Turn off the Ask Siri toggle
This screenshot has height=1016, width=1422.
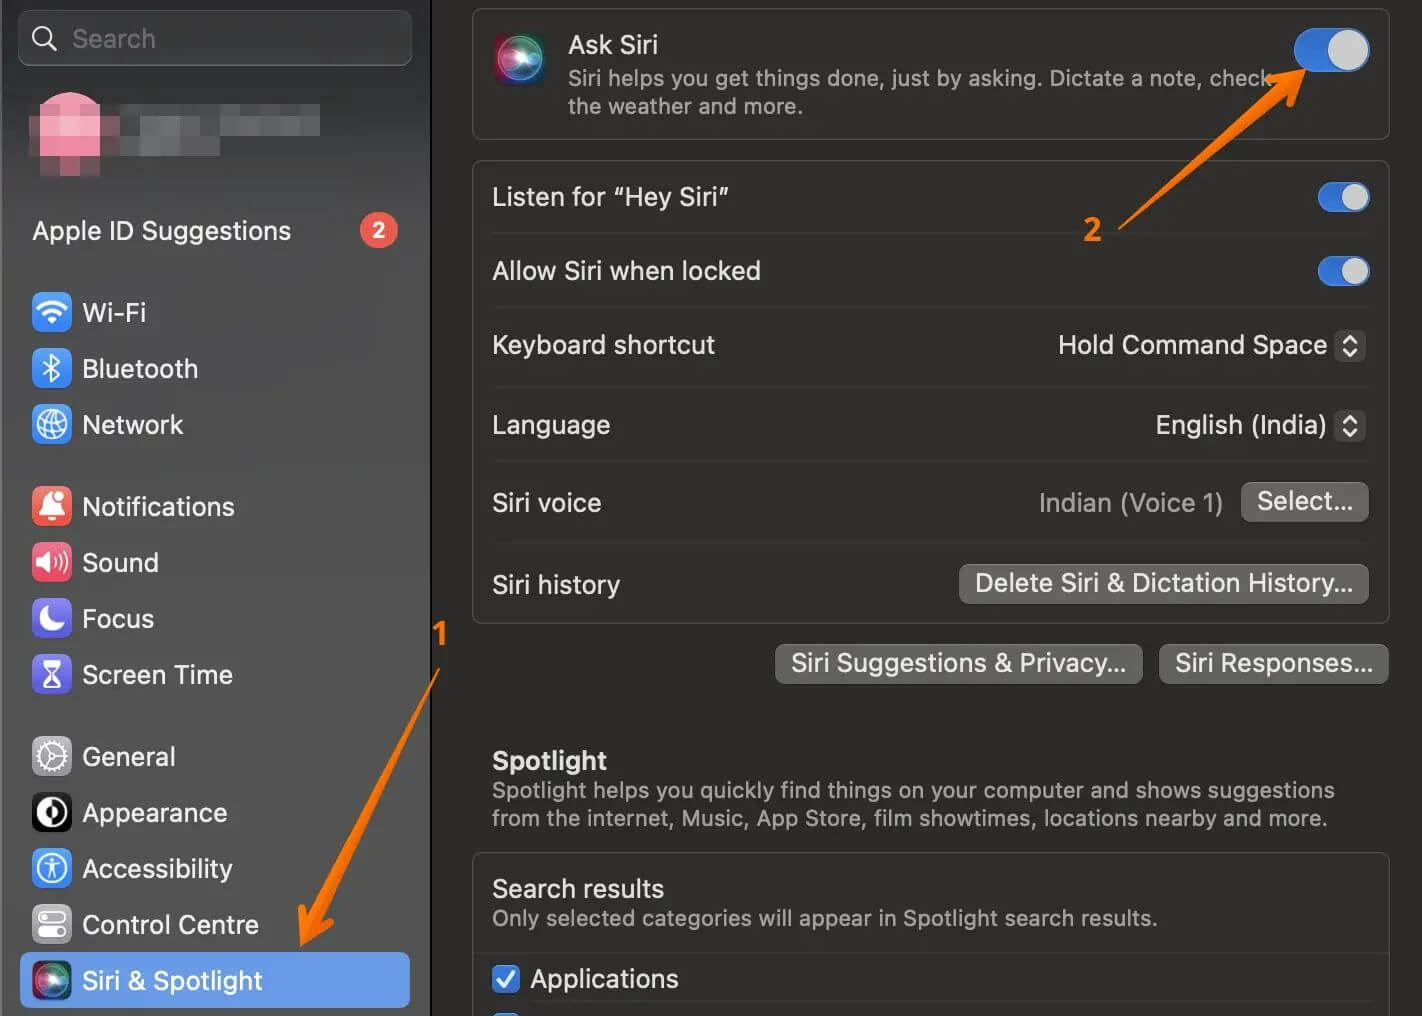click(1331, 50)
